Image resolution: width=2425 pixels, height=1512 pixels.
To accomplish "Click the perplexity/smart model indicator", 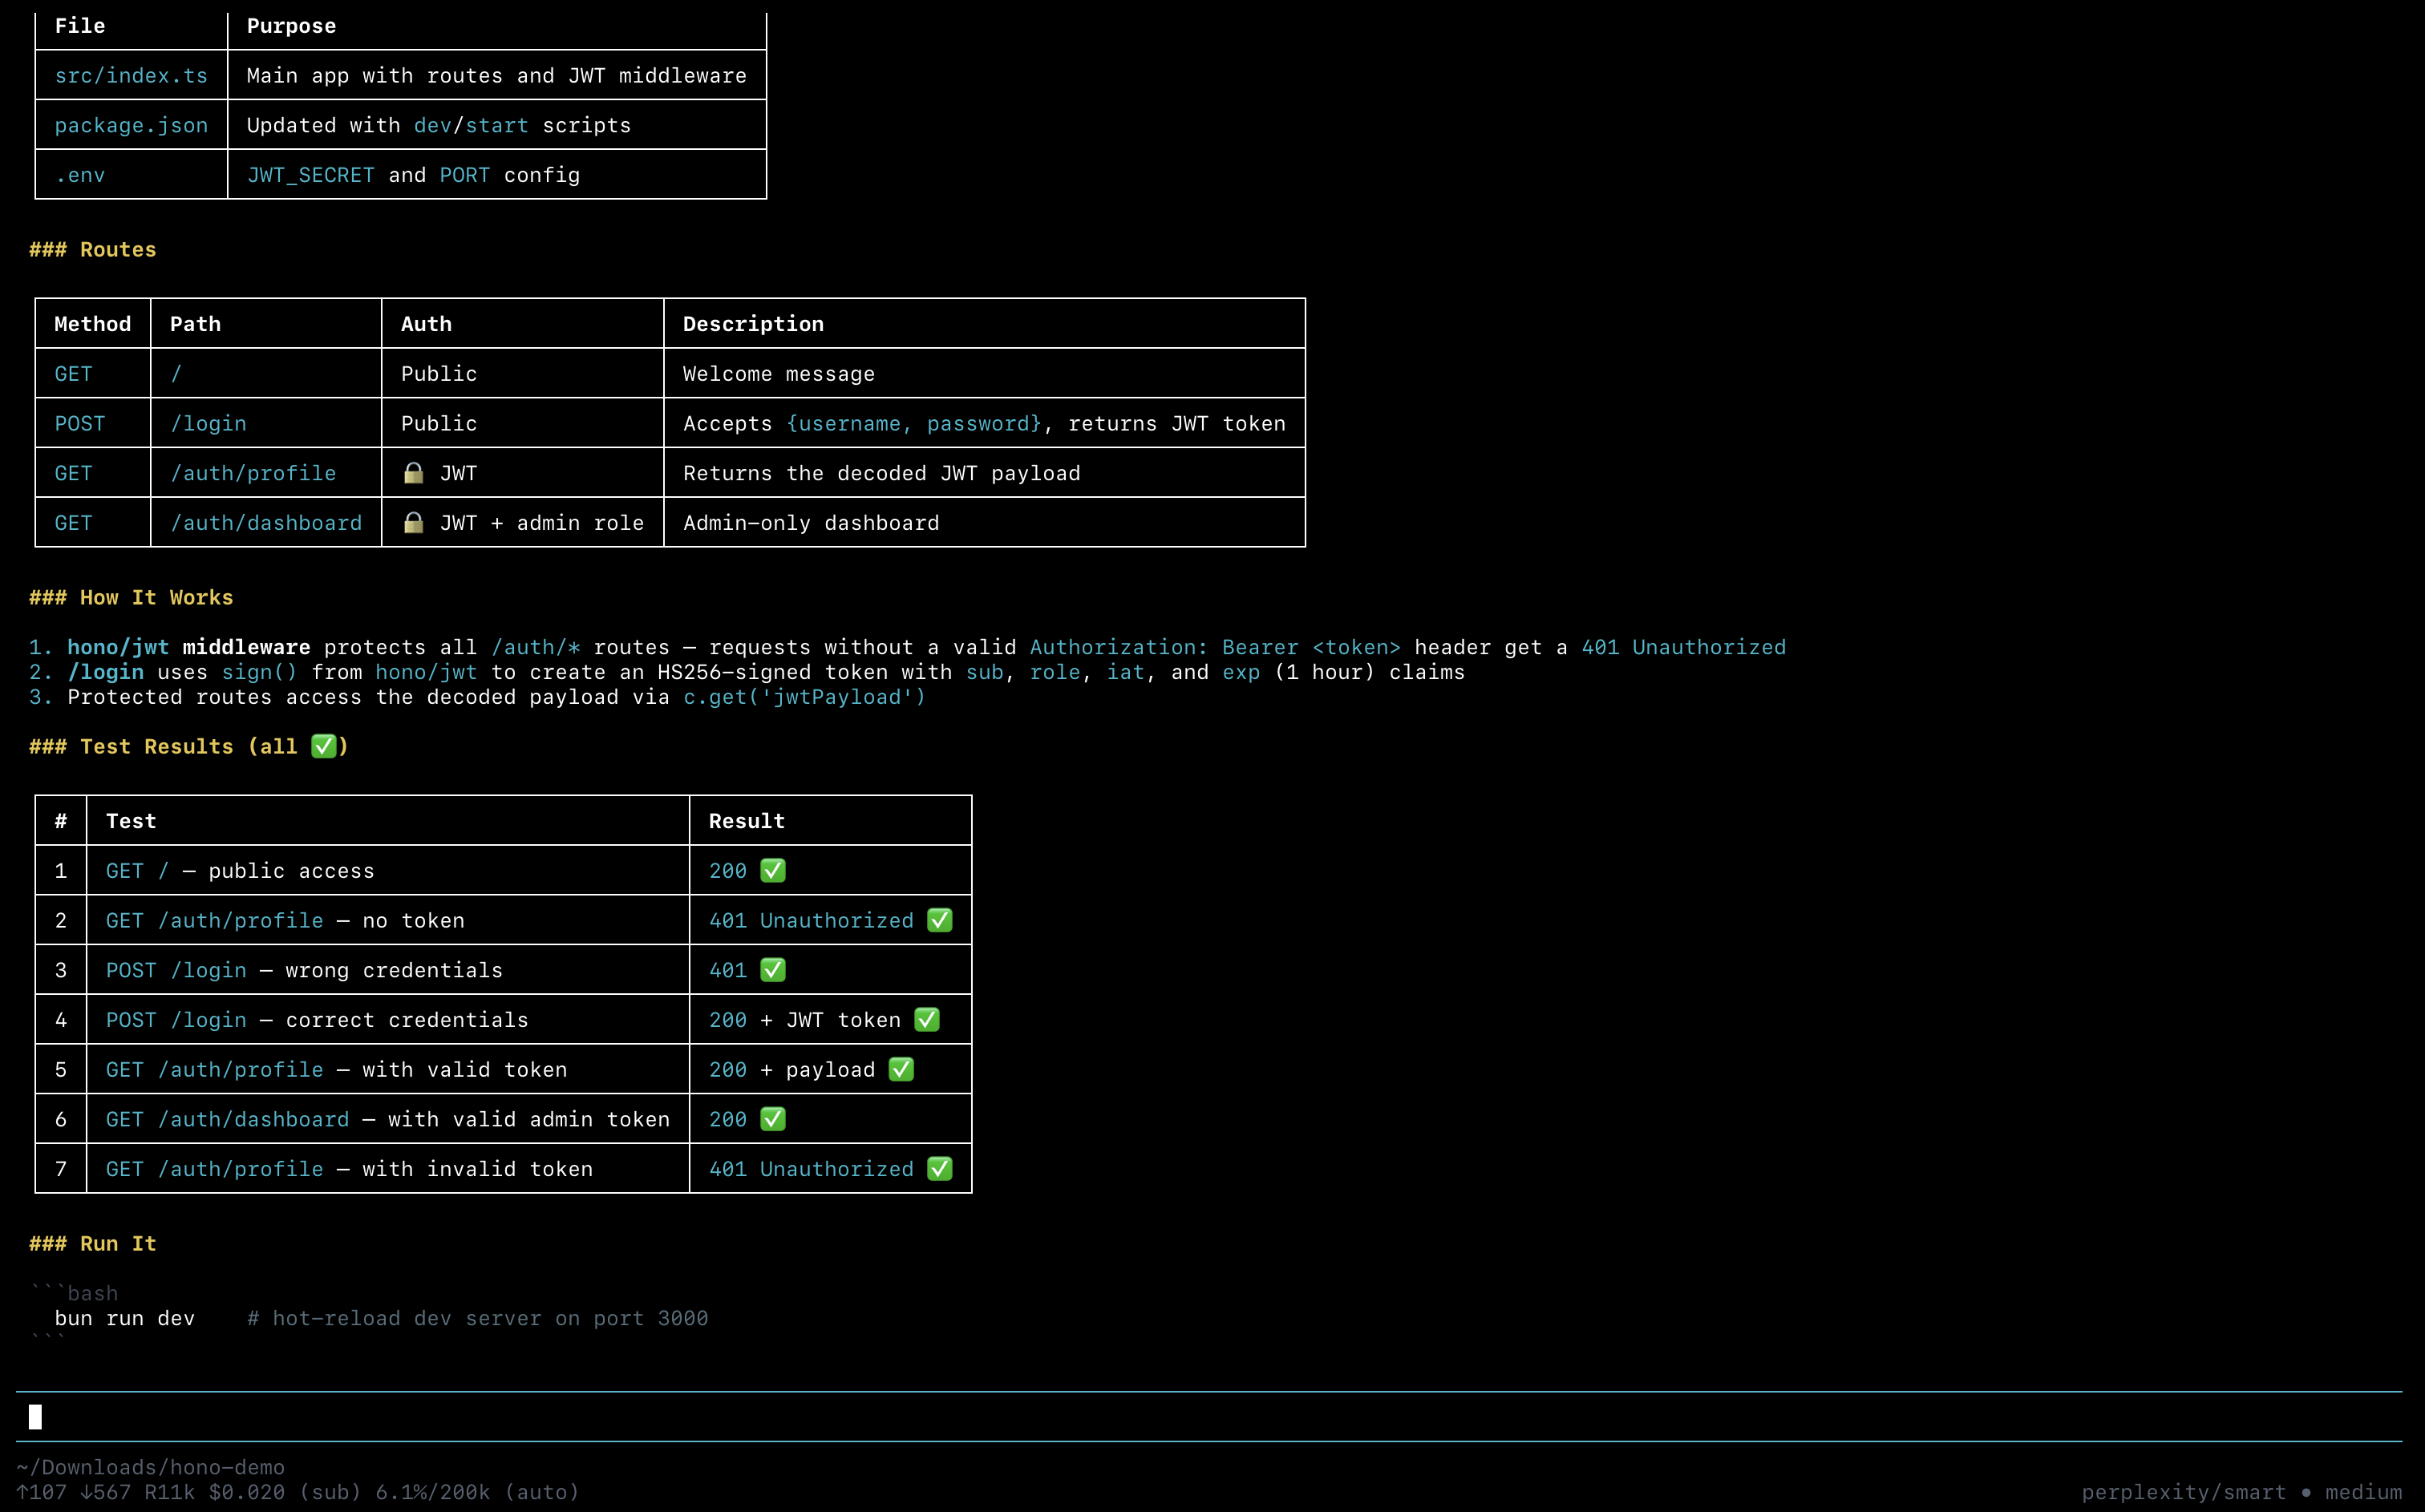I will (x=2183, y=1492).
